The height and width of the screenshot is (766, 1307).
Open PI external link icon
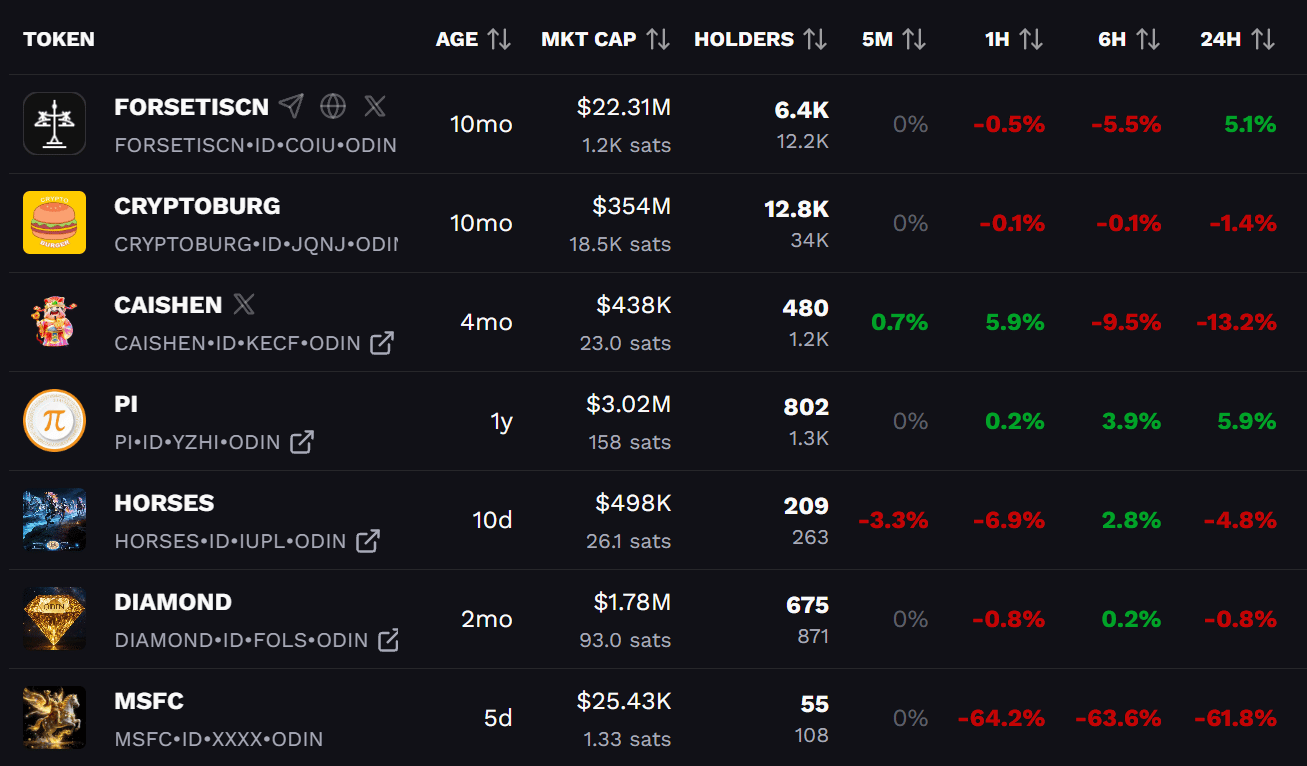point(302,442)
